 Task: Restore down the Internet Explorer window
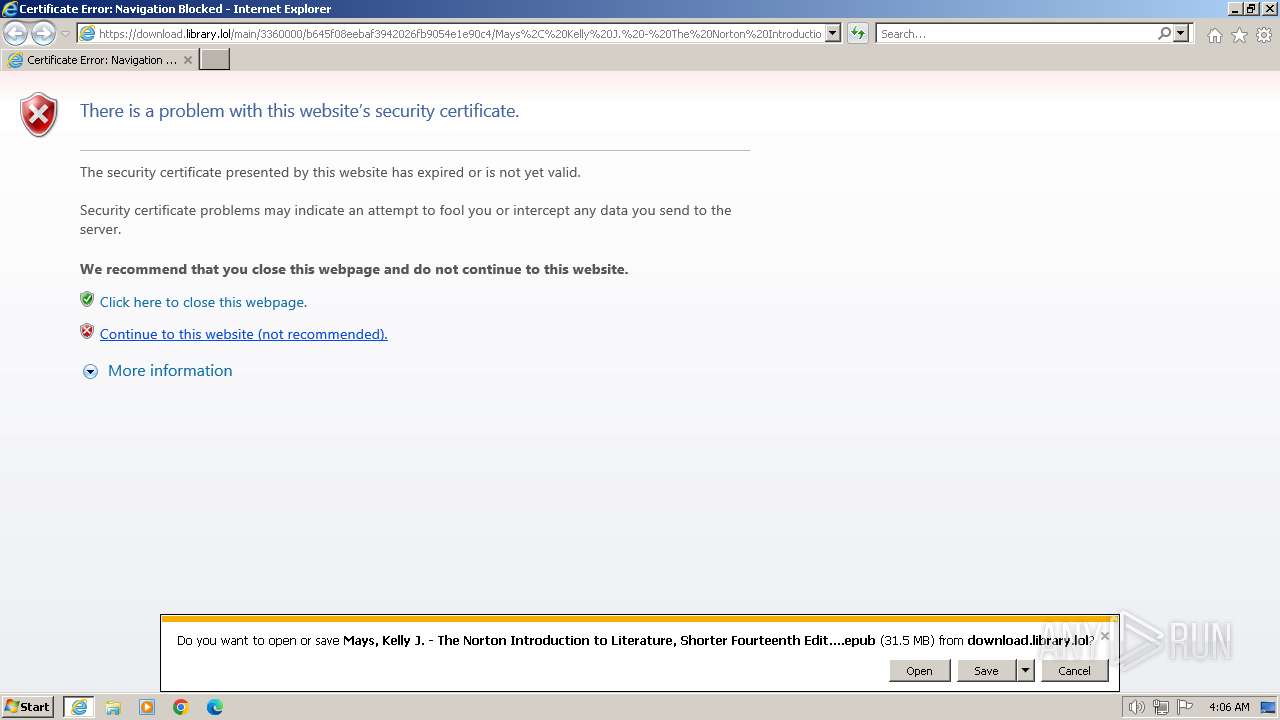(x=1251, y=8)
